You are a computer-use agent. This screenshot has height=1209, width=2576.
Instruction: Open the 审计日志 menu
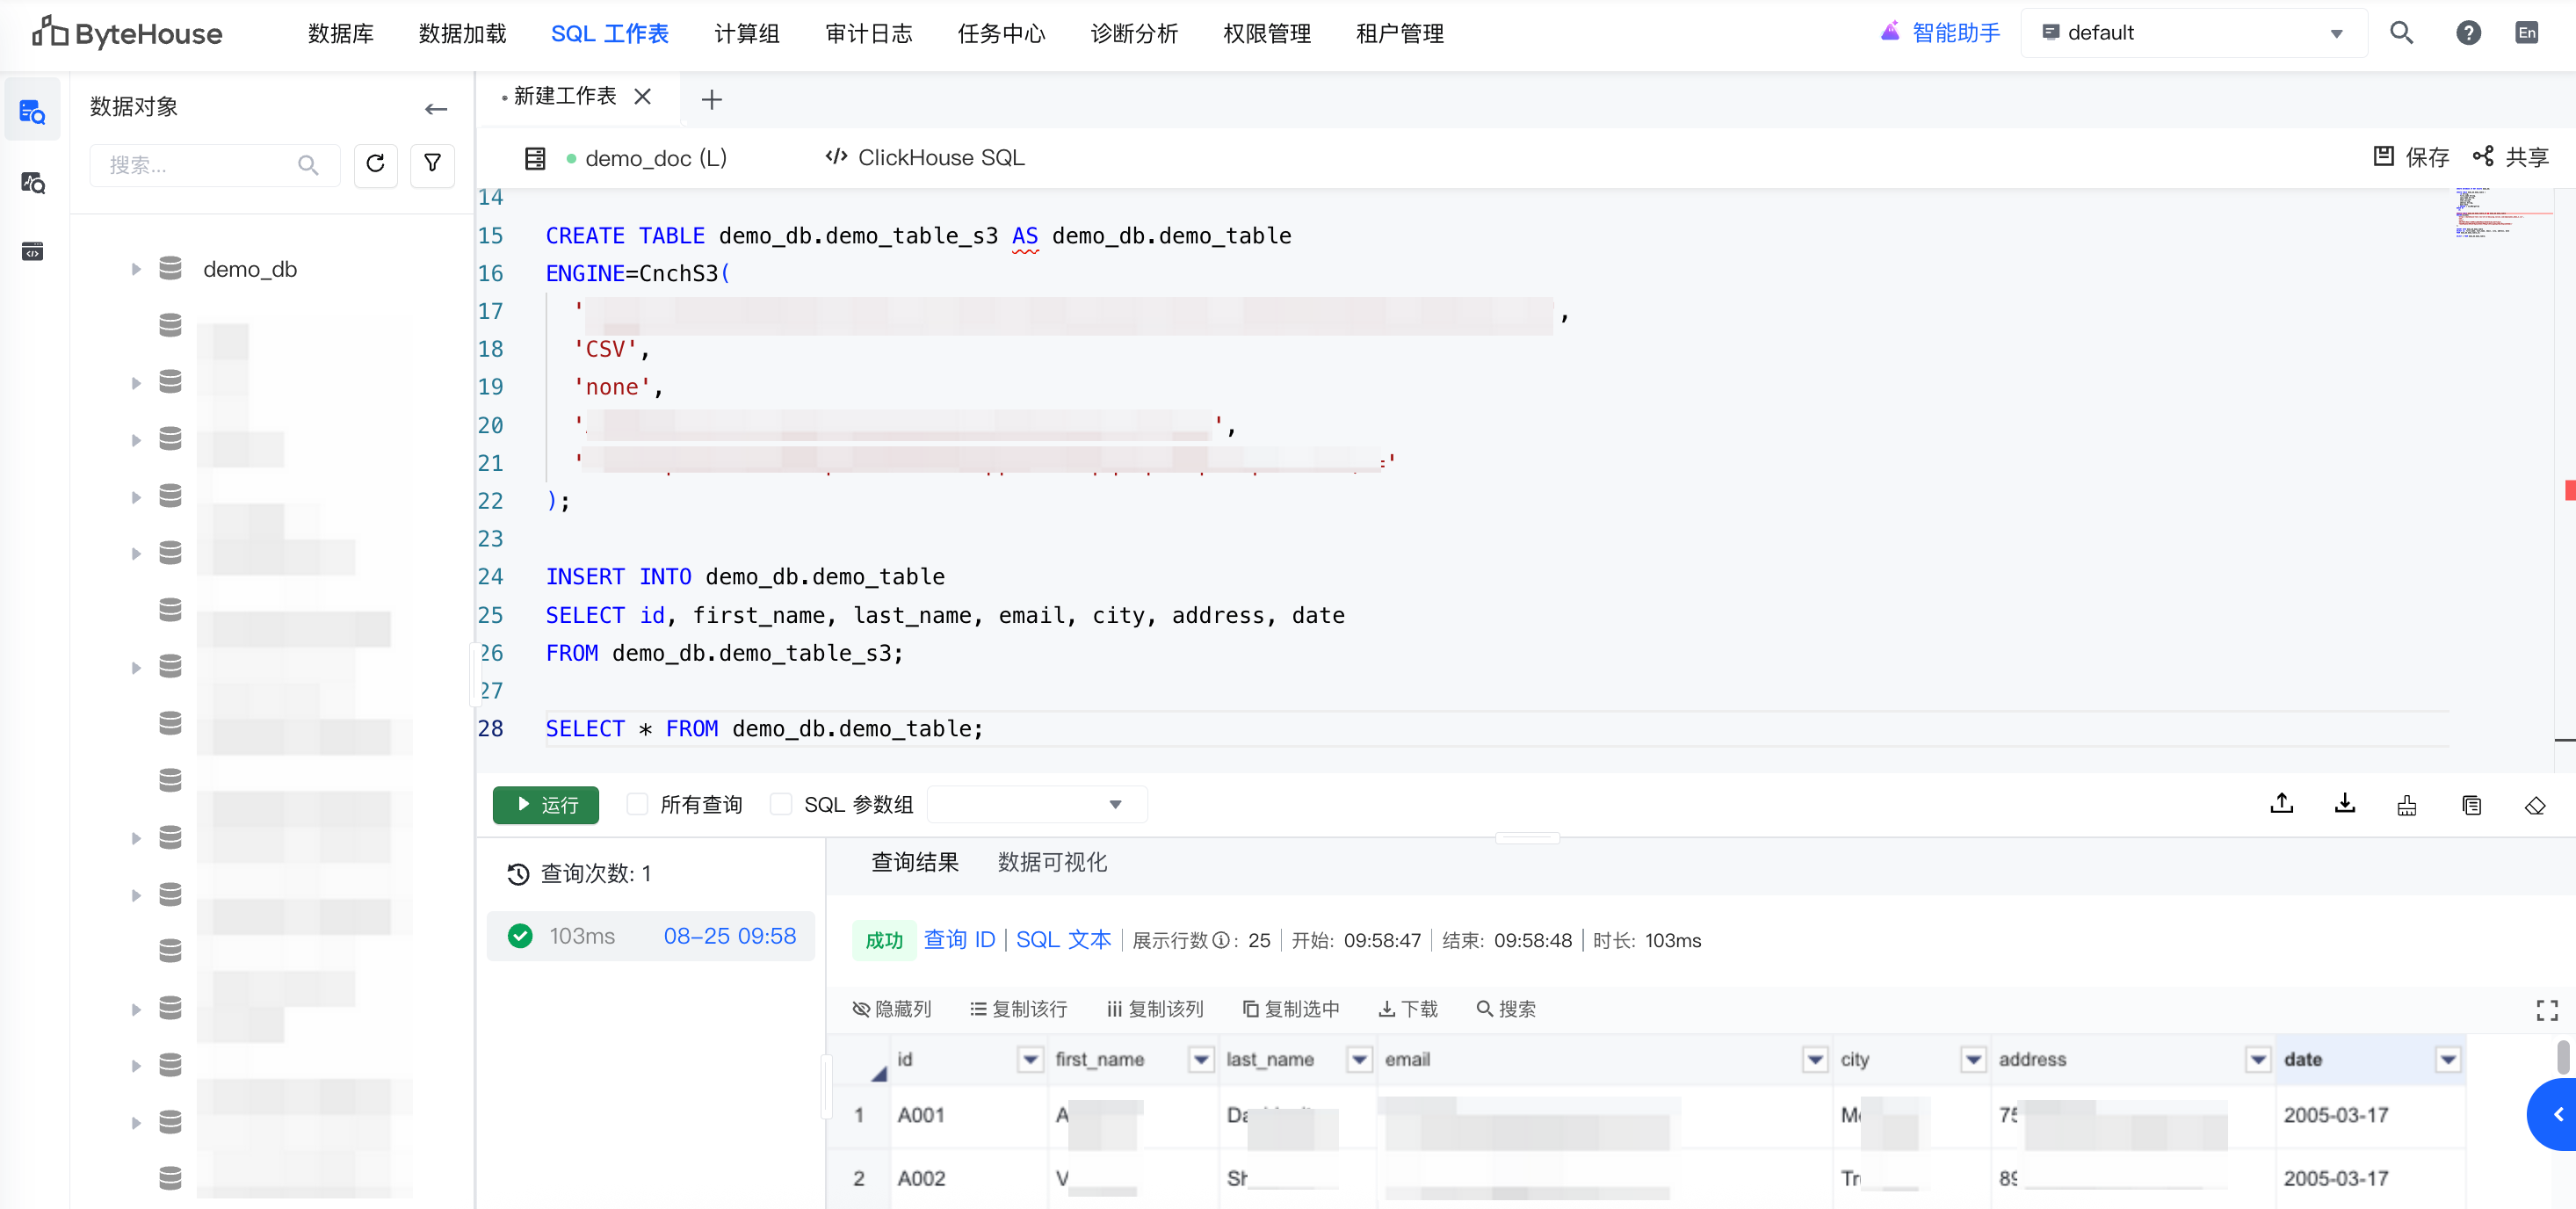point(868,34)
